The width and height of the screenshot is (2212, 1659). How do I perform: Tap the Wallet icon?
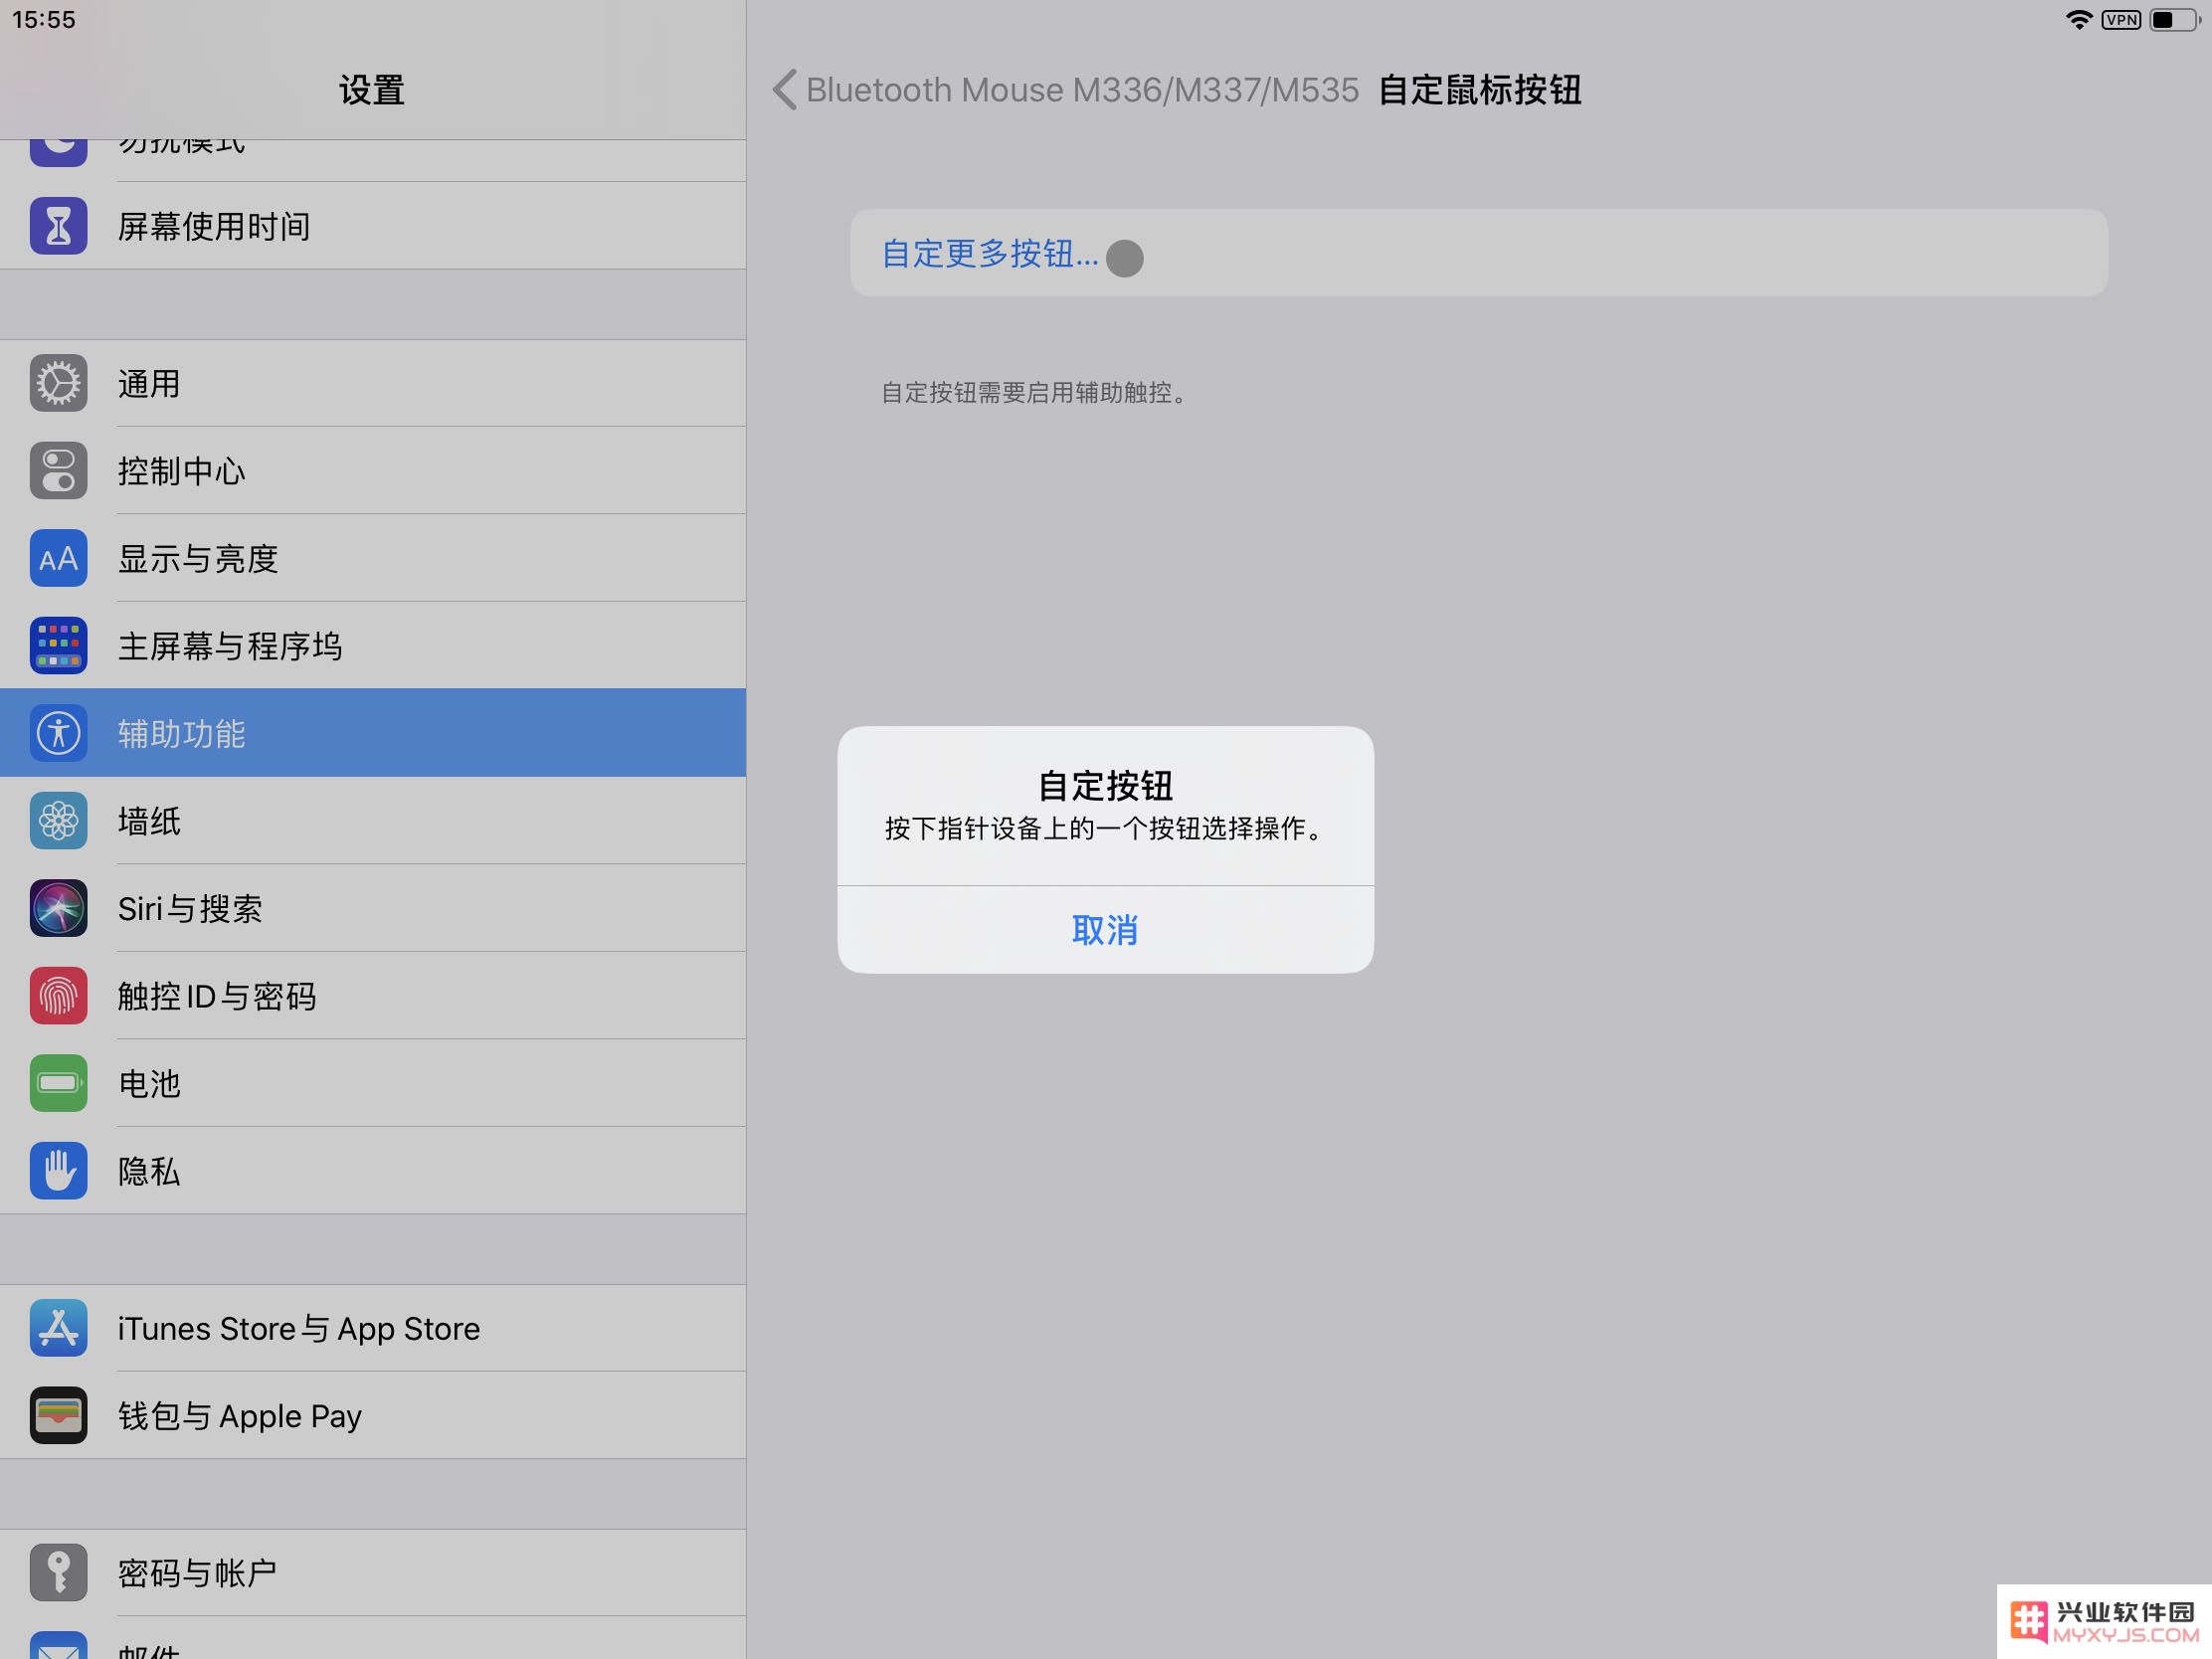coord(58,1416)
